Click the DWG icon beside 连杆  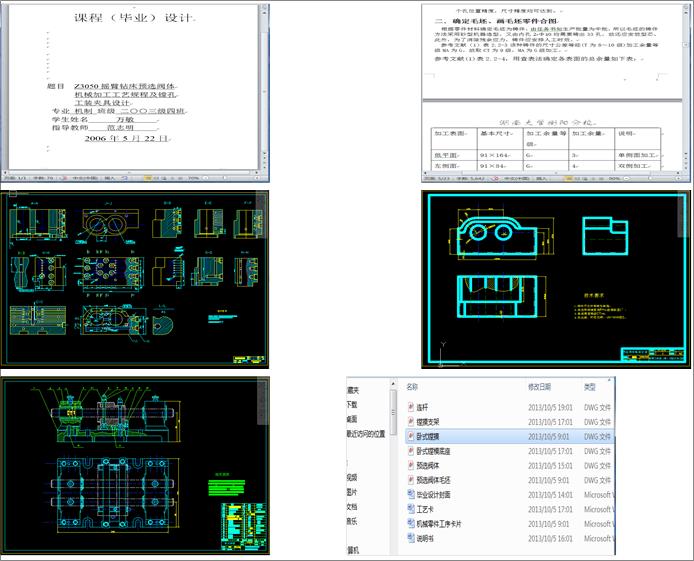[411, 407]
